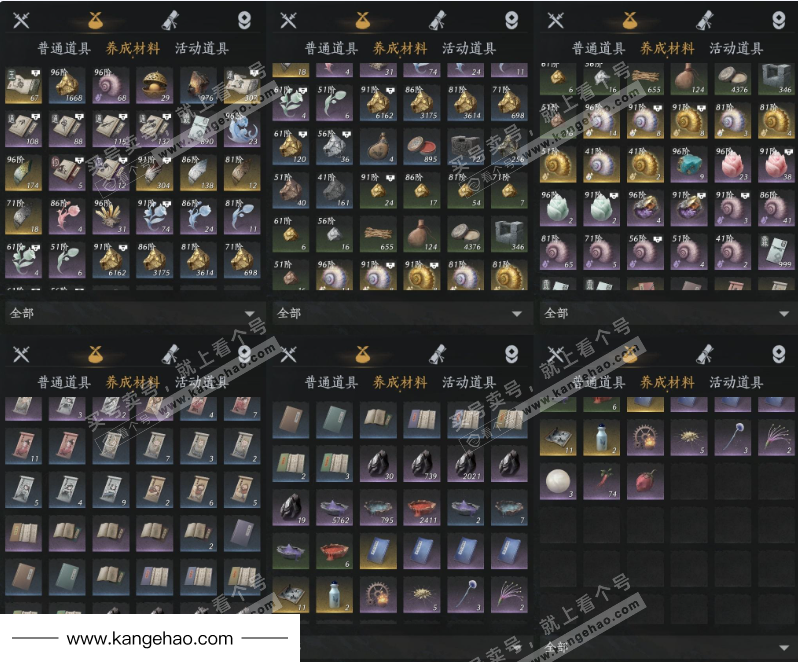This screenshot has height=662, width=798.
Task: Open 活动道具 tab in top-right panel
Action: pos(736,49)
